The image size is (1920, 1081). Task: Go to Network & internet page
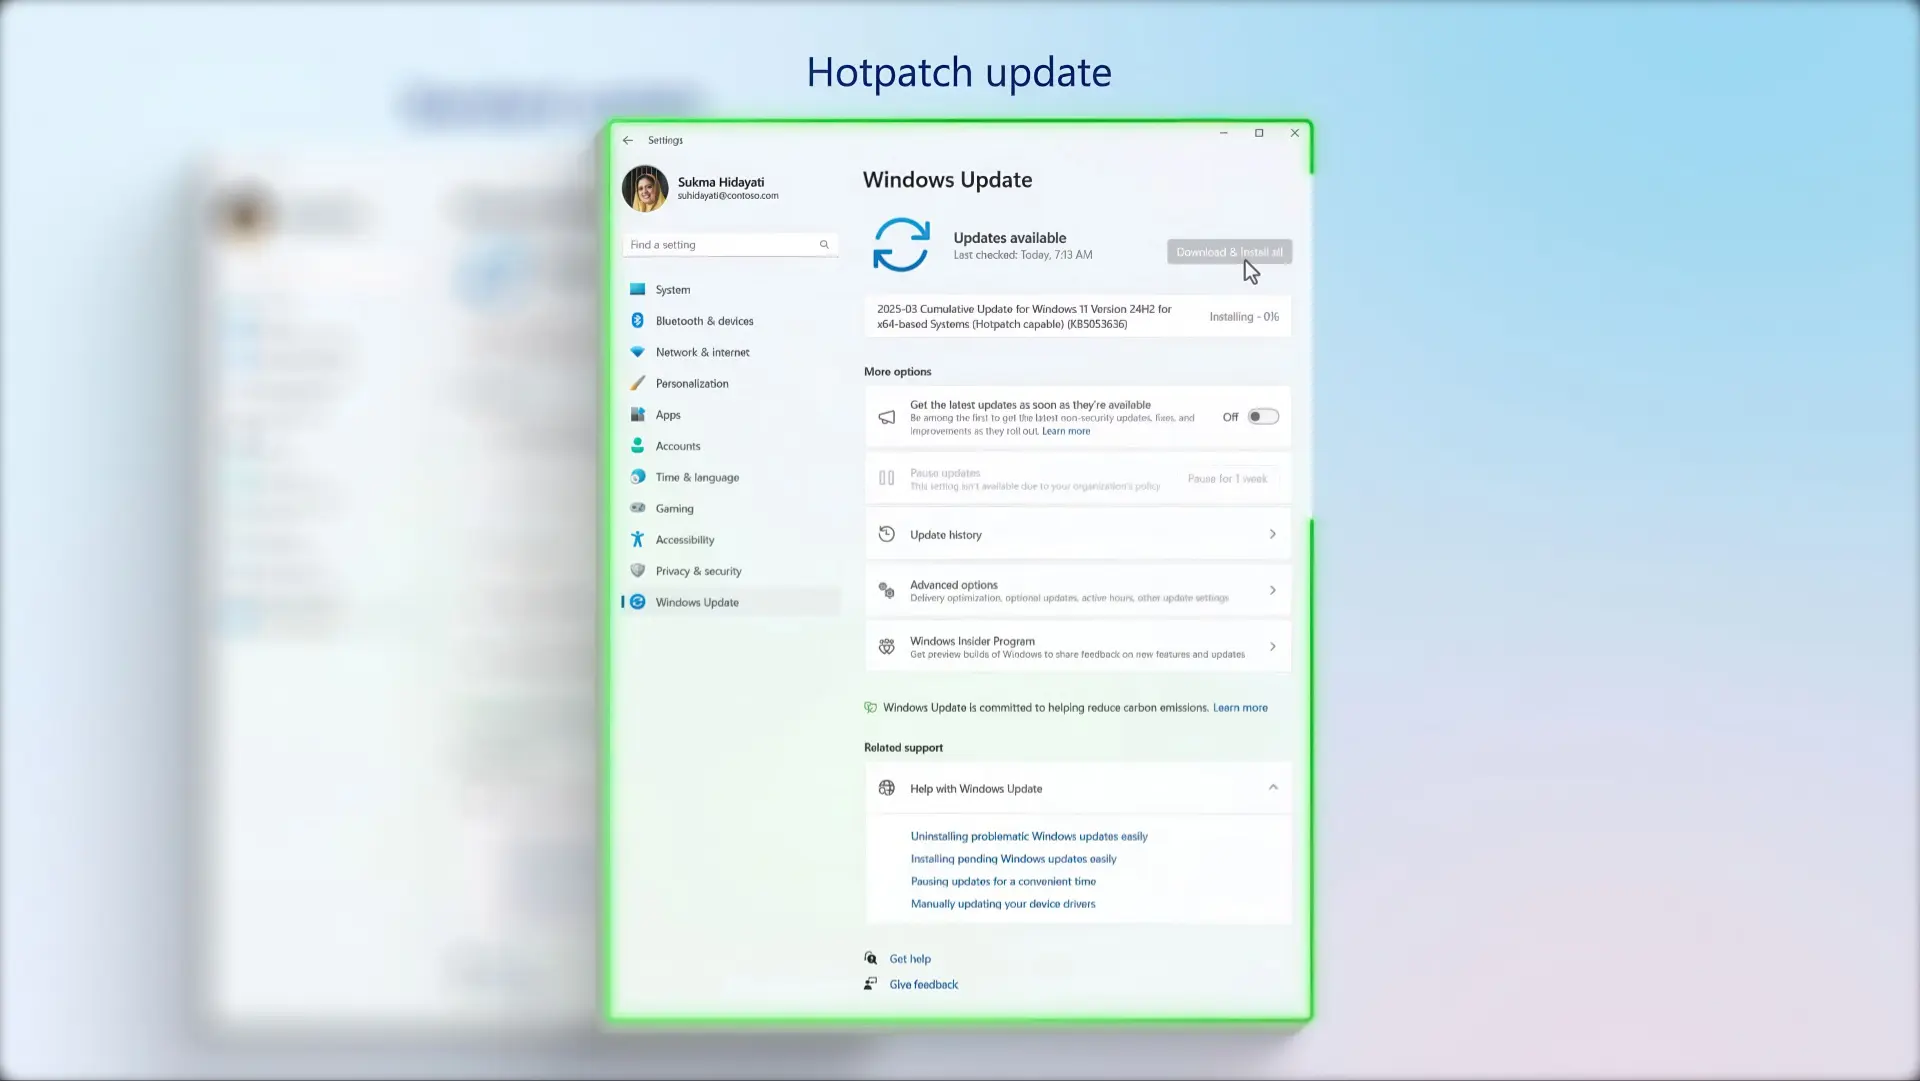pos(703,352)
